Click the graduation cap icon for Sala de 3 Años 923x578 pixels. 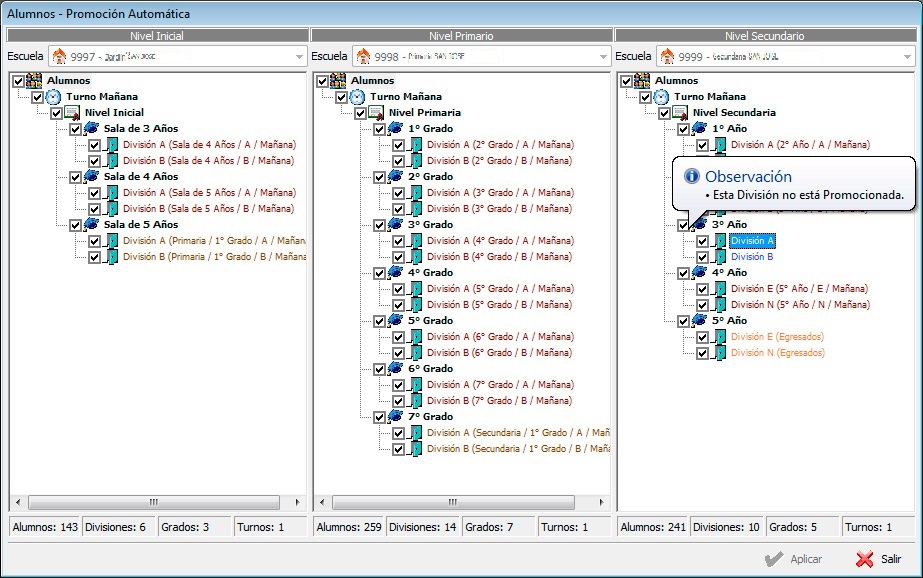pyautogui.click(x=91, y=128)
